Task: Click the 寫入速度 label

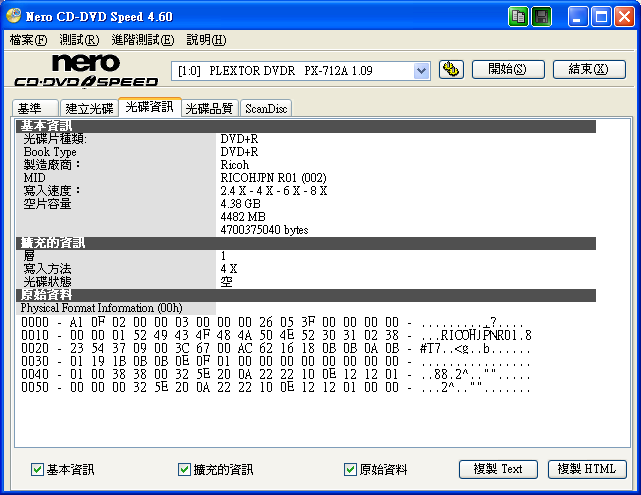Action: (x=52, y=191)
